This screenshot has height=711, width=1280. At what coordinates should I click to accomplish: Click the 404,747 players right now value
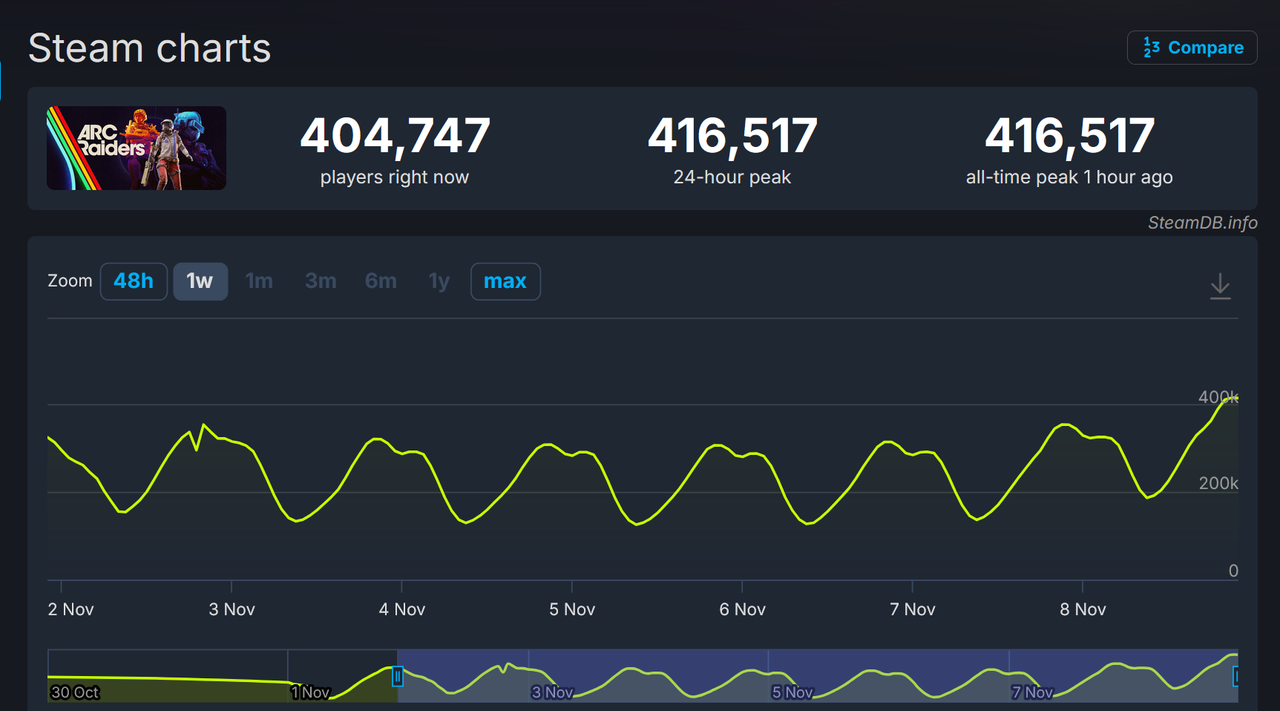[395, 136]
